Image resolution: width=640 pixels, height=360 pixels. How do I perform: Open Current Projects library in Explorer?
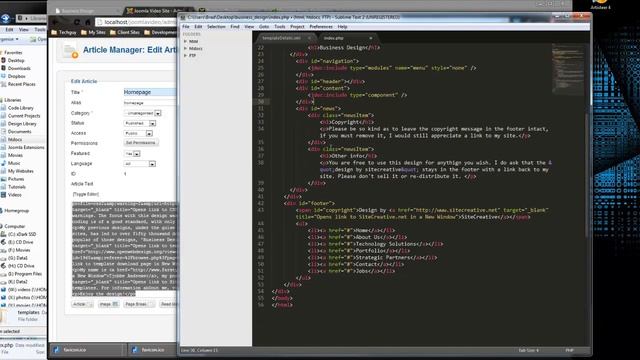(24, 116)
